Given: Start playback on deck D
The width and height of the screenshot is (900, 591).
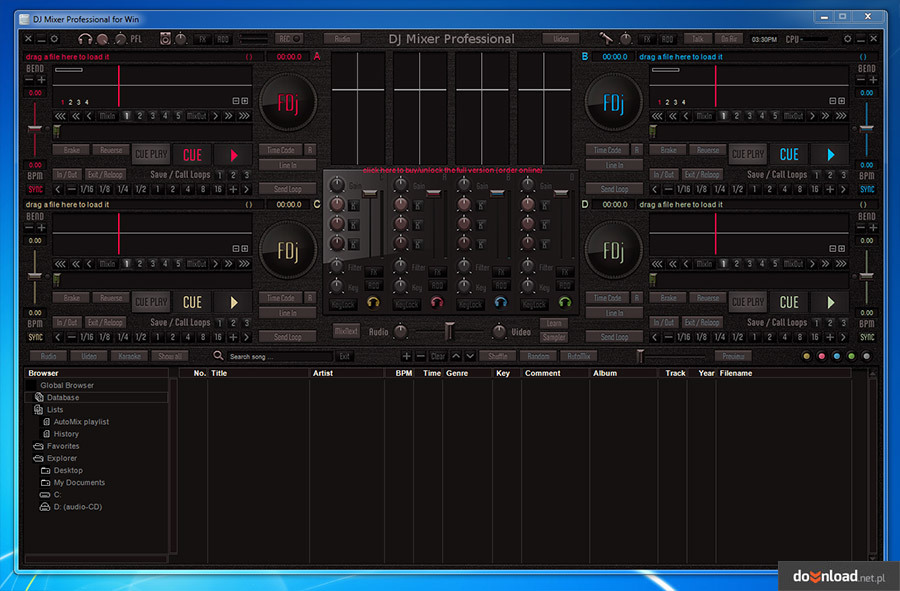Looking at the screenshot, I should coord(830,302).
